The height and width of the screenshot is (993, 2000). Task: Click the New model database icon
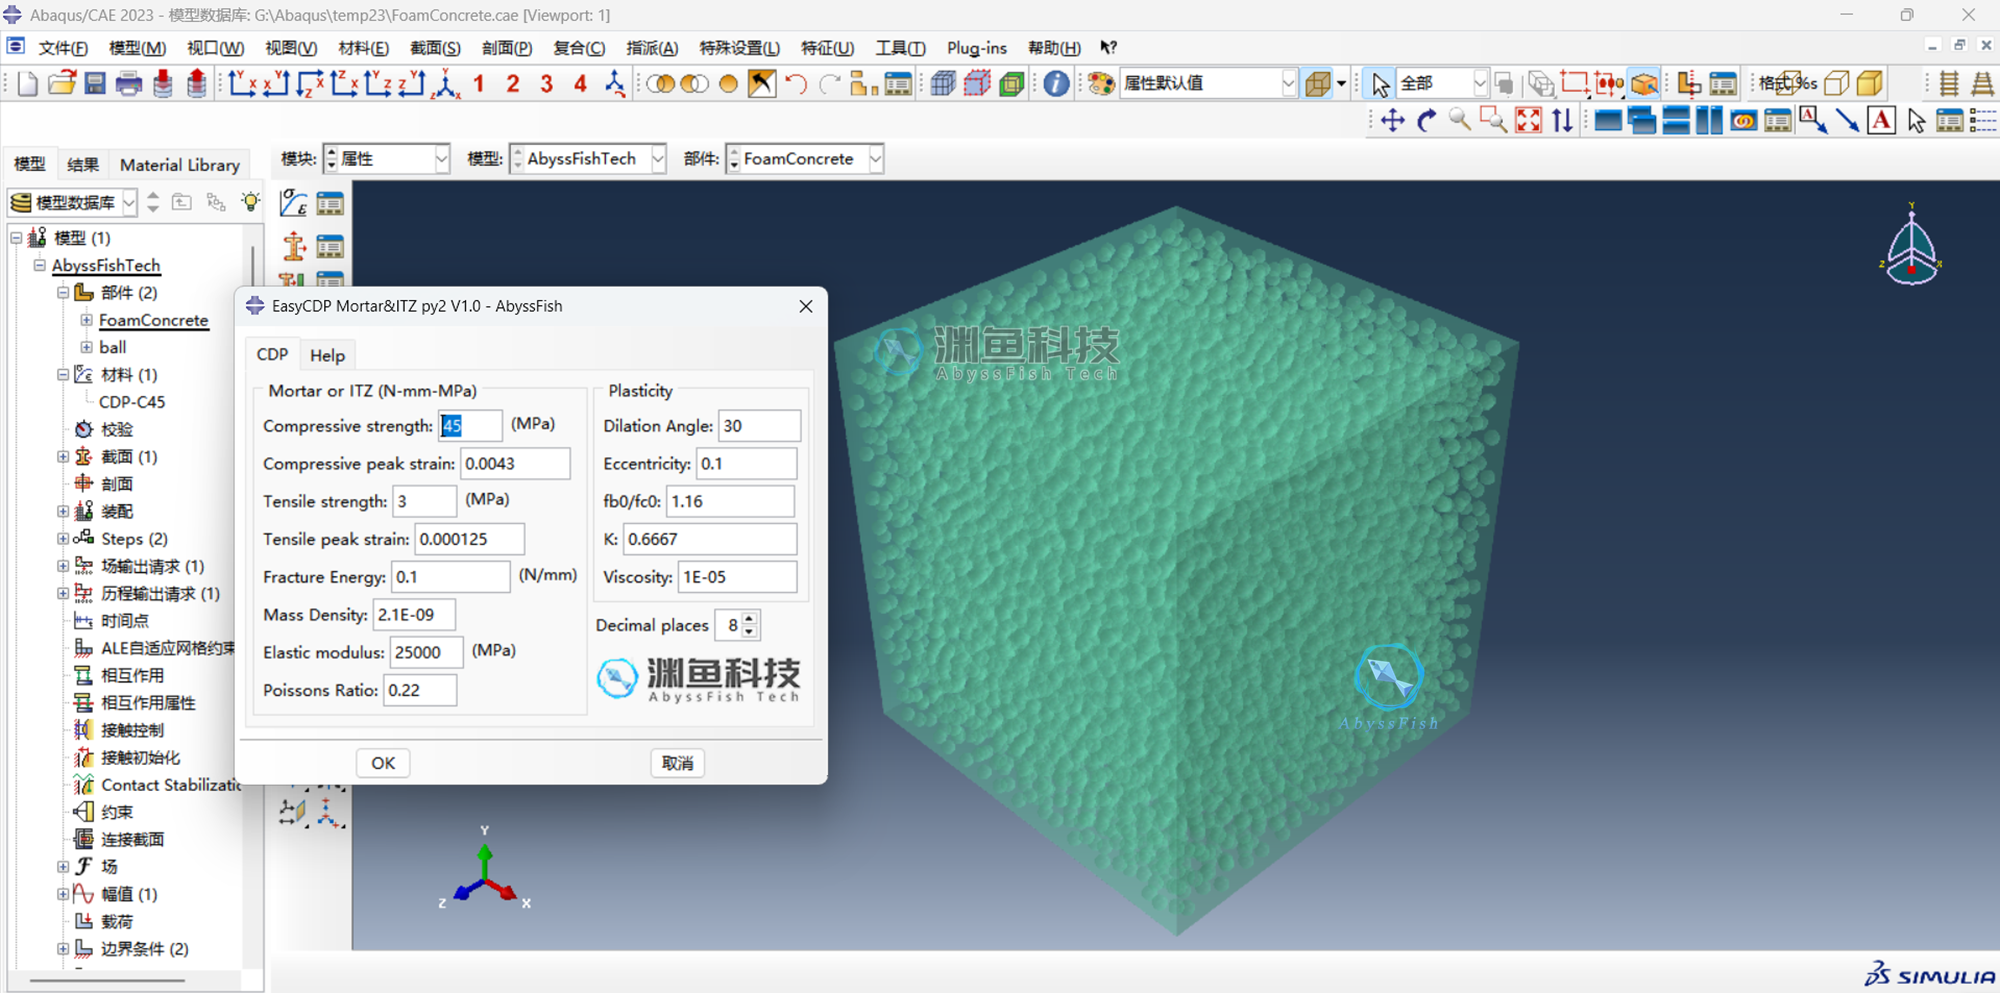pos(27,84)
